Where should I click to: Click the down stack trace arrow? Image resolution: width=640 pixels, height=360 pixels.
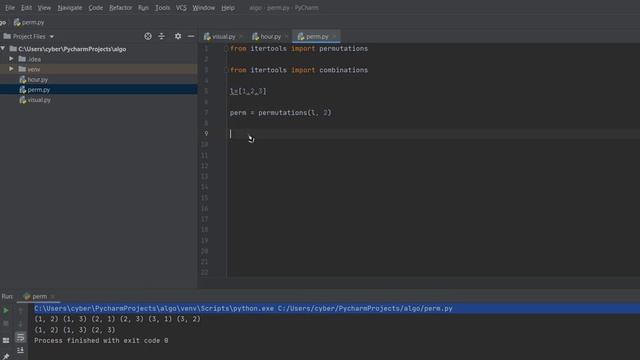(x=20, y=324)
